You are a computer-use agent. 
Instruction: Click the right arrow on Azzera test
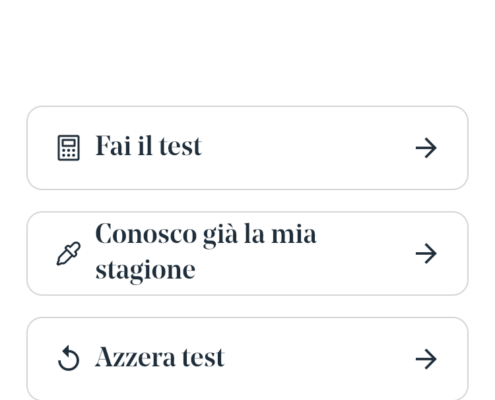click(x=426, y=359)
